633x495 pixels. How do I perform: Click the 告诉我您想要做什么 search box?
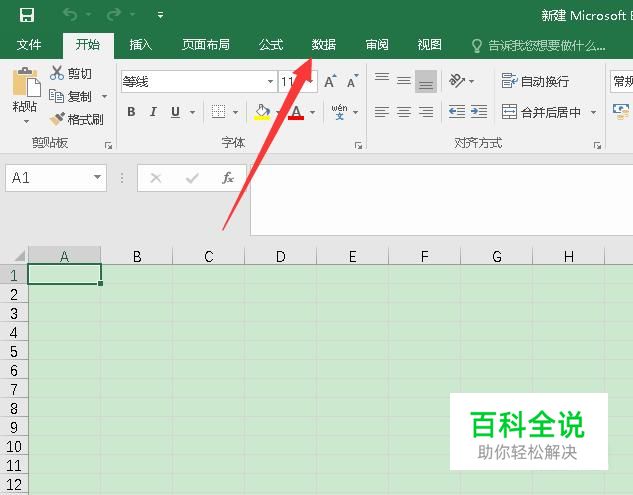(539, 46)
